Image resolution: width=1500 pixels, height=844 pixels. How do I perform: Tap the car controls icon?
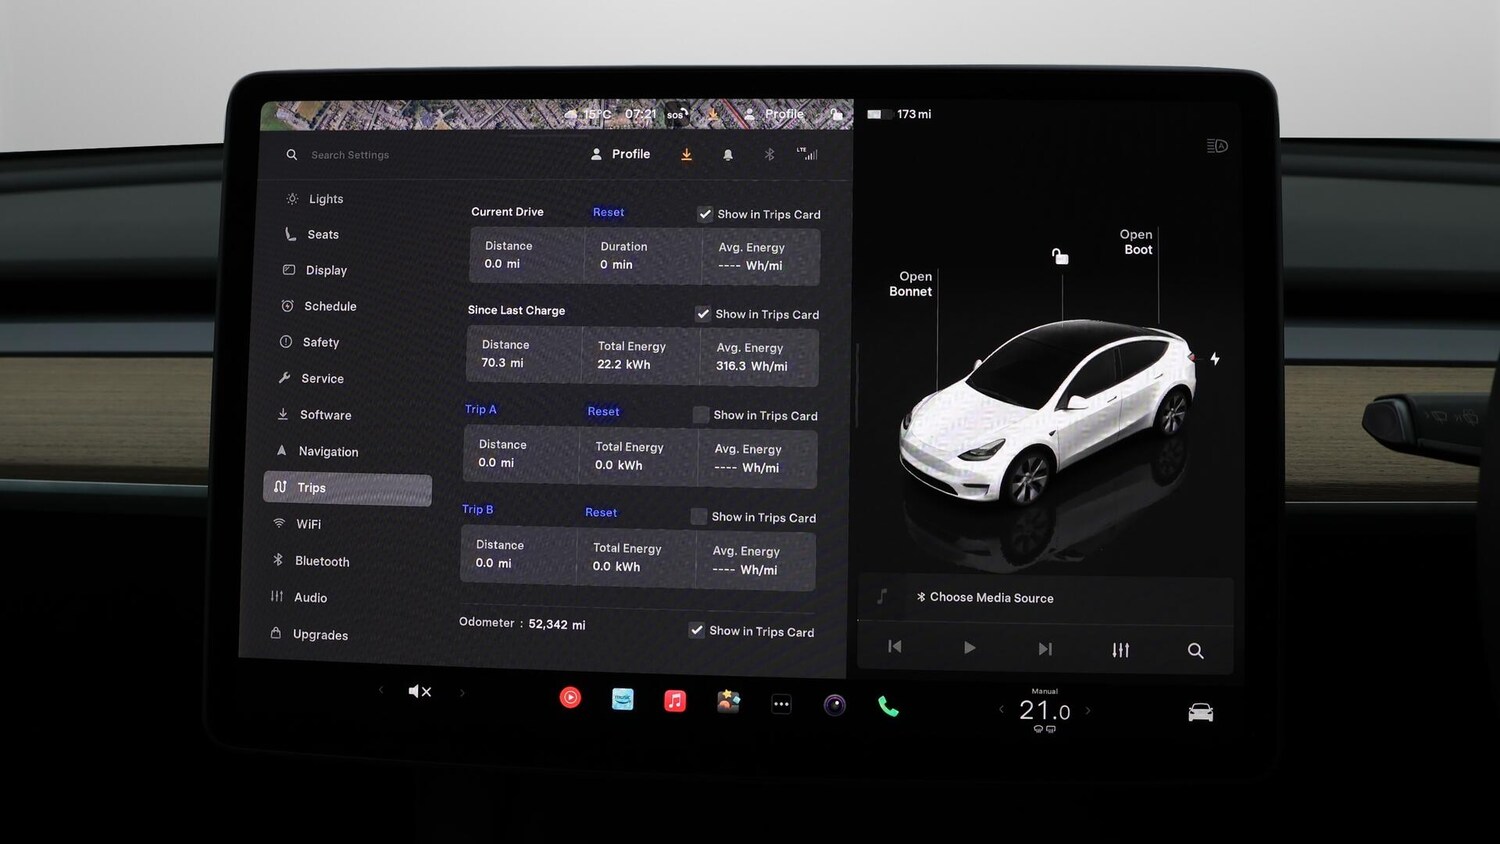click(1200, 713)
